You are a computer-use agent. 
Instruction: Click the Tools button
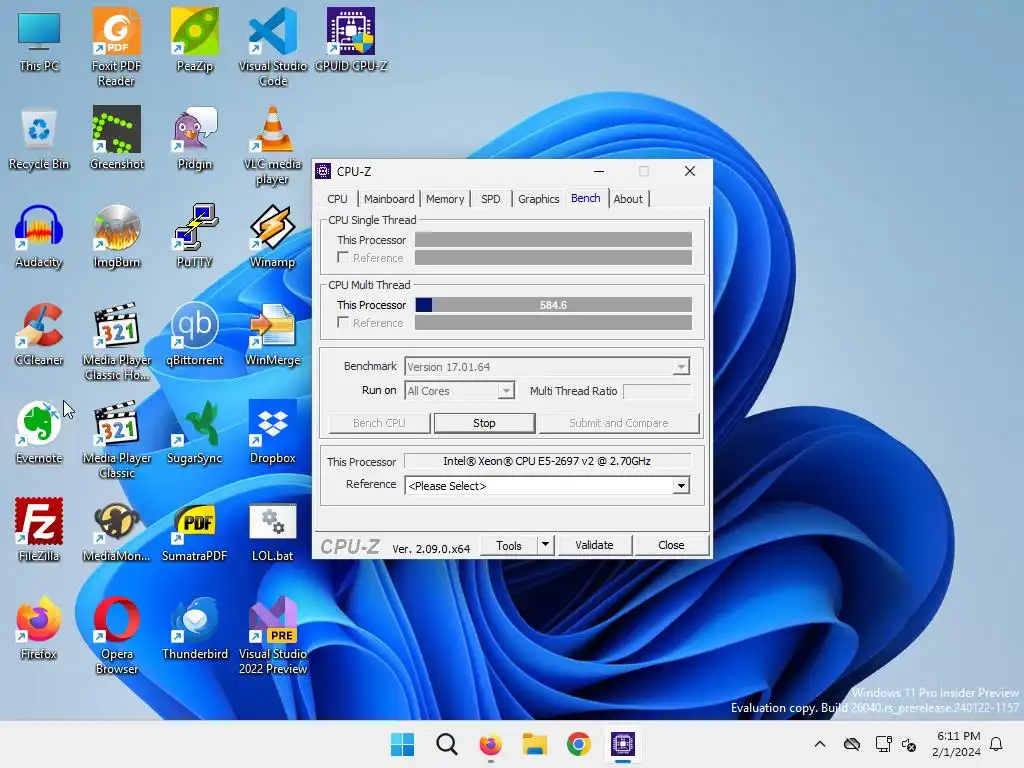(x=509, y=545)
